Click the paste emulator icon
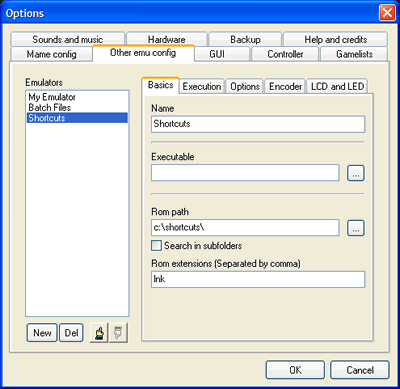The width and height of the screenshot is (400, 389). coord(118,333)
